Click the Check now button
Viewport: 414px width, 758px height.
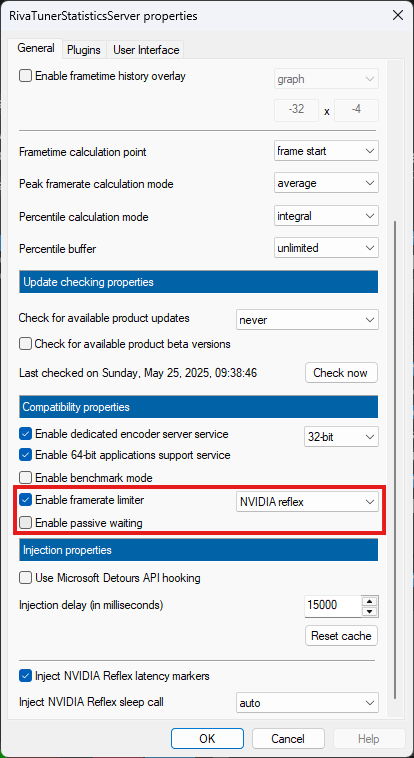(x=341, y=373)
